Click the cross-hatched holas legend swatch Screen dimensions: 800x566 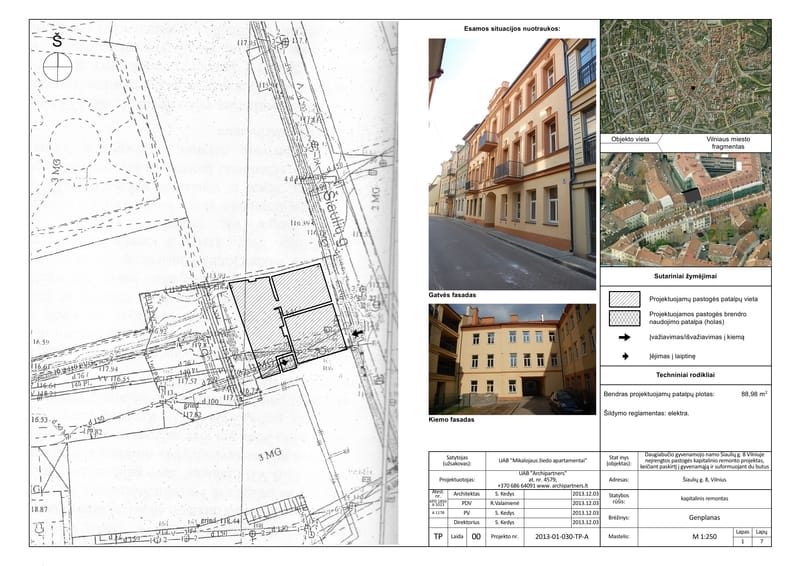pyautogui.click(x=624, y=318)
